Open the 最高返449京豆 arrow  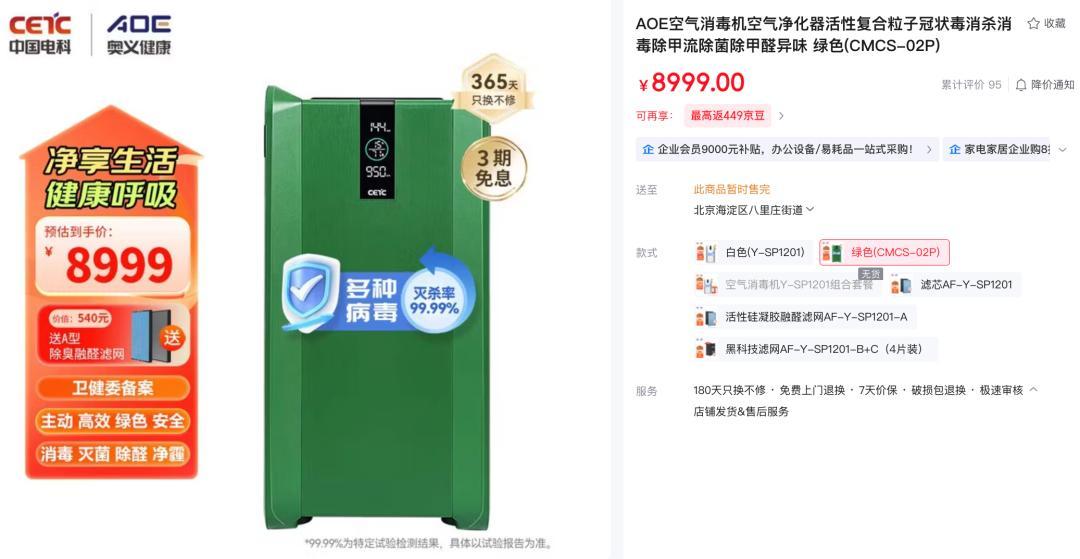781,116
